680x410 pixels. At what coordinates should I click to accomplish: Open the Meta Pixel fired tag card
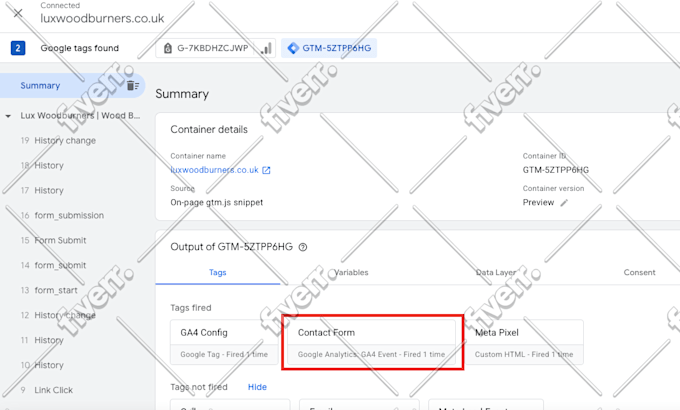(x=524, y=342)
